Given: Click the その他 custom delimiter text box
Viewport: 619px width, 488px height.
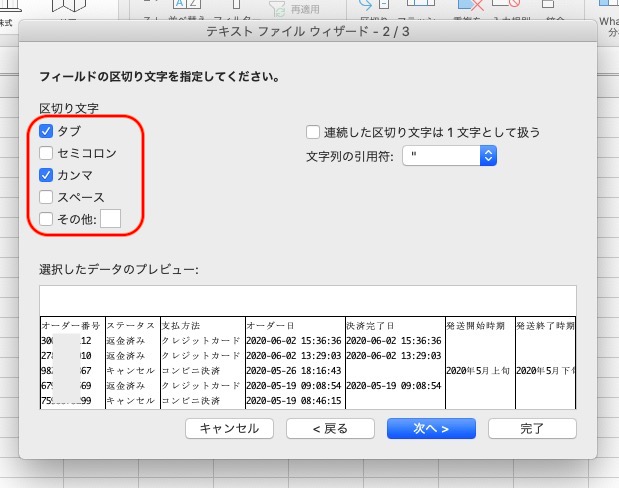Looking at the screenshot, I should (x=111, y=219).
